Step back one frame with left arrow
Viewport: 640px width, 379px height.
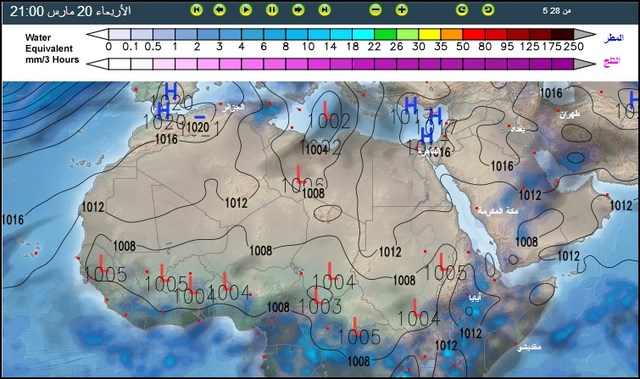point(220,10)
